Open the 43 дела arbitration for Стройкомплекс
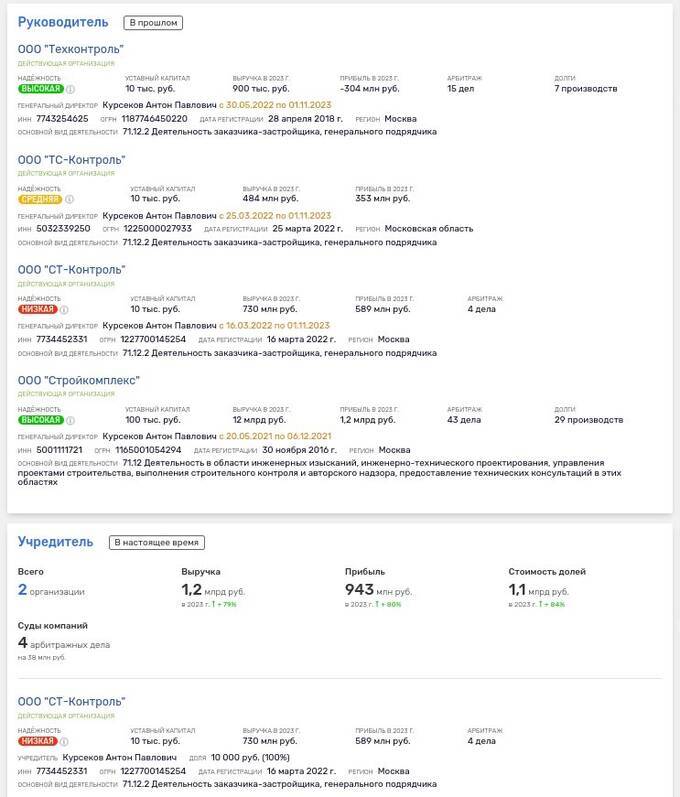 point(464,420)
